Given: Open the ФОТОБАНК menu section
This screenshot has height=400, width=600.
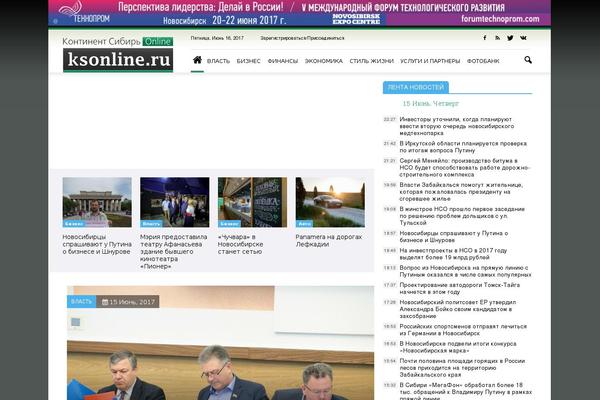Looking at the screenshot, I should point(483,61).
